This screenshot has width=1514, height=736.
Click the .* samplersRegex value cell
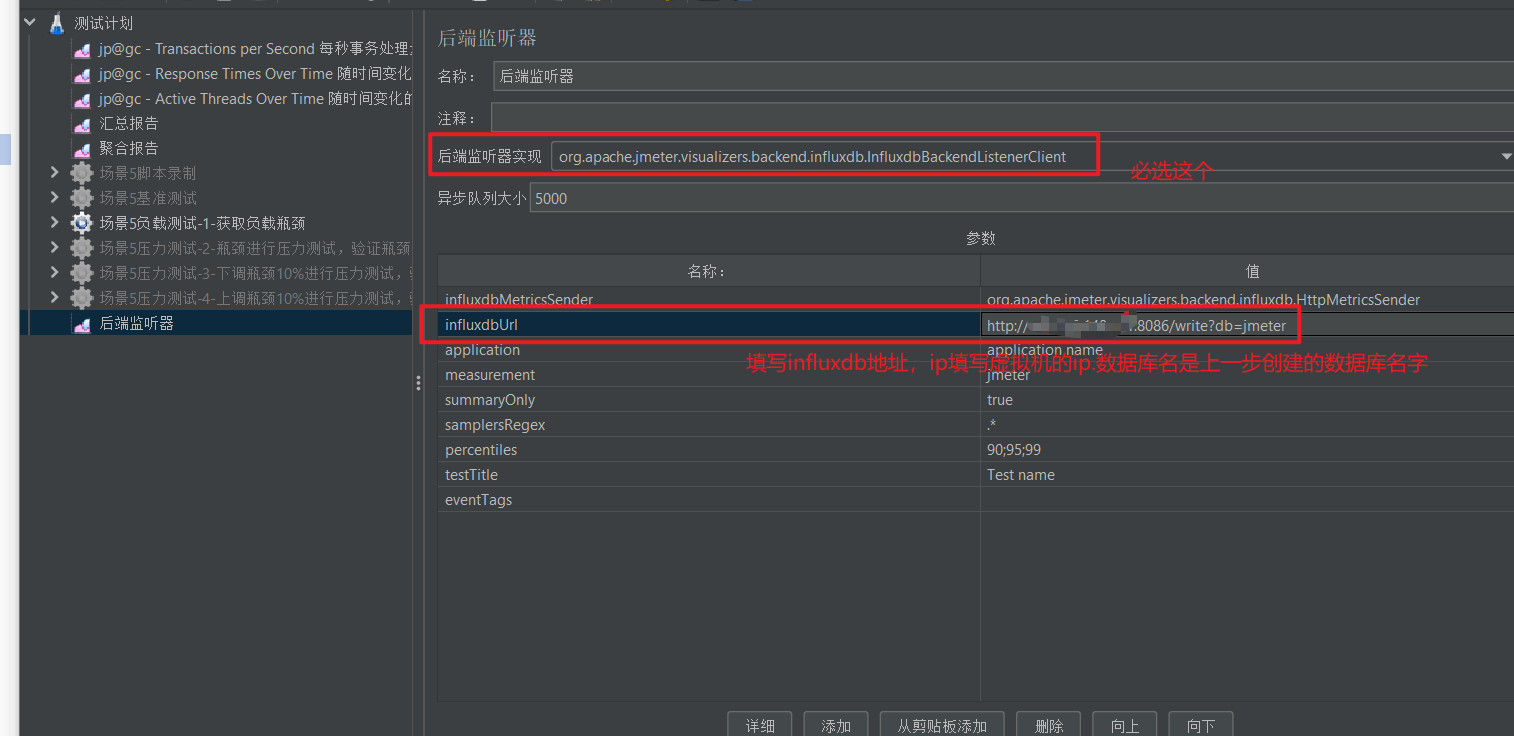pyautogui.click(x=1247, y=425)
